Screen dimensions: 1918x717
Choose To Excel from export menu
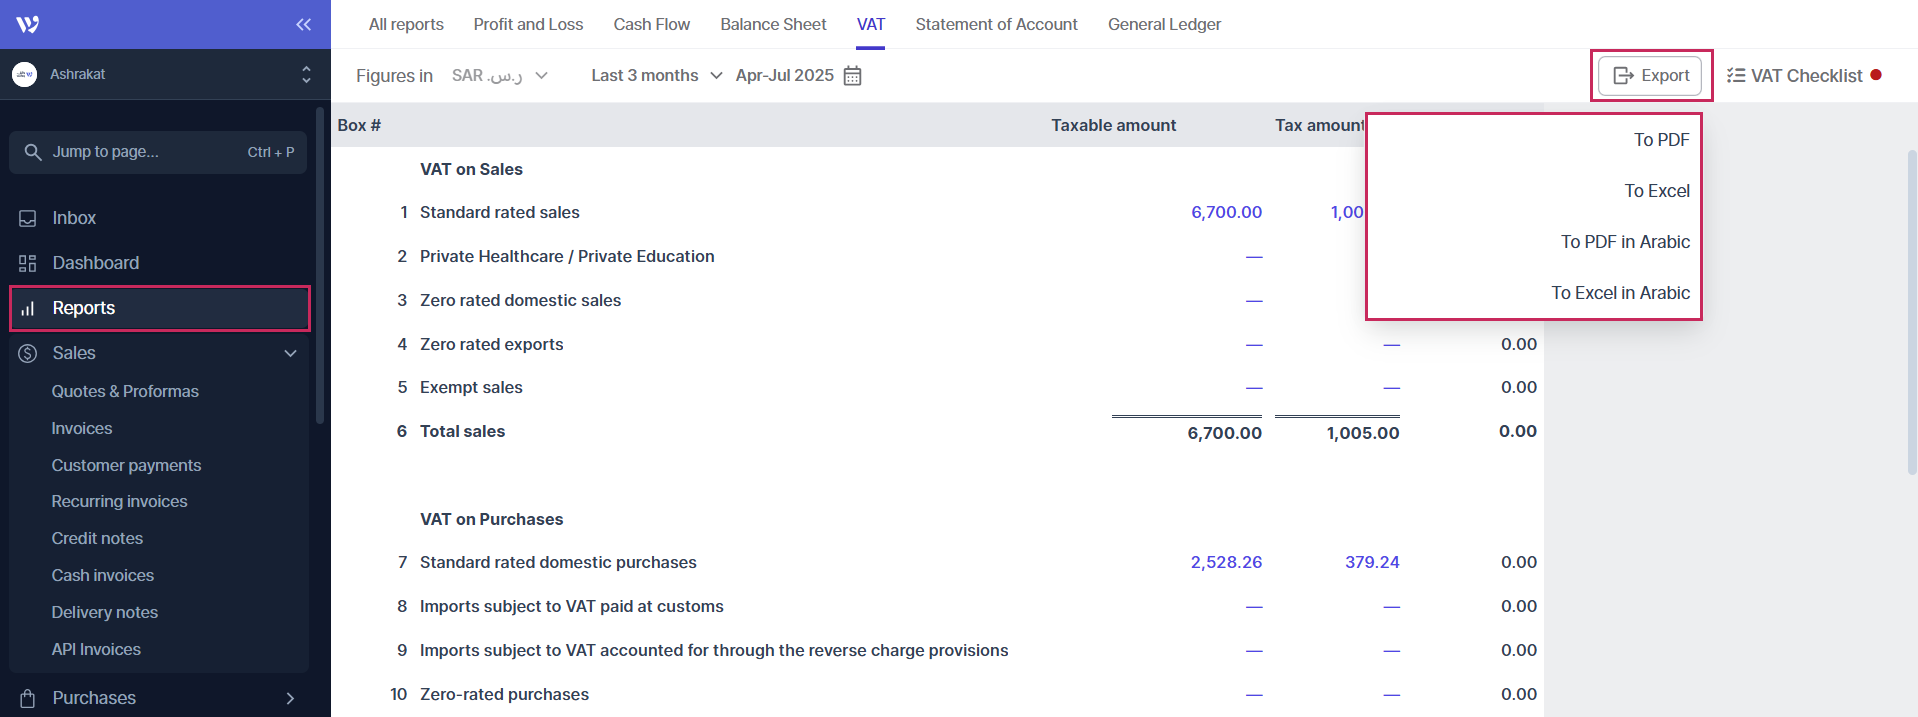tap(1656, 191)
